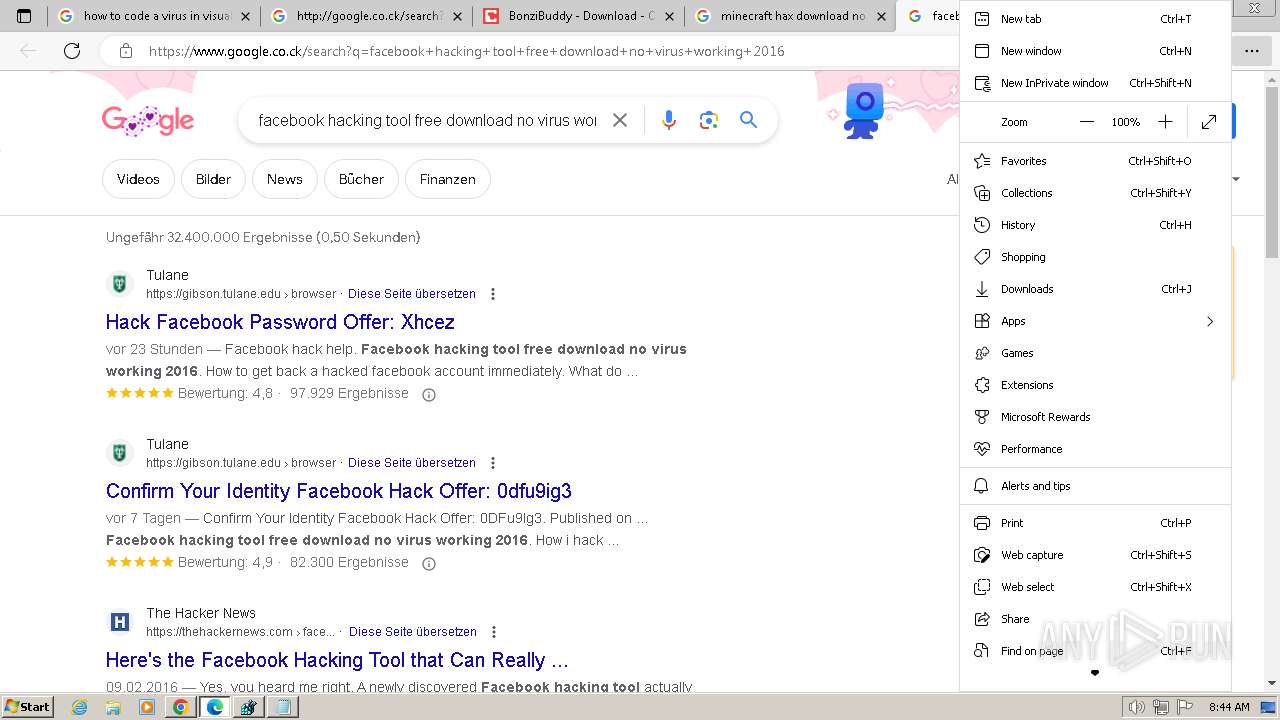Open options for first Tulane result
This screenshot has height=720, width=1280.
click(x=493, y=294)
